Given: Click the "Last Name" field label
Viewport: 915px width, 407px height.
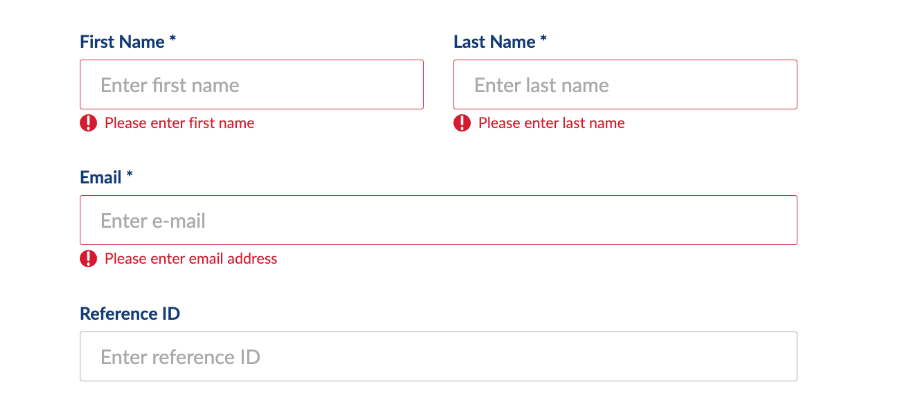Looking at the screenshot, I should coord(494,42).
